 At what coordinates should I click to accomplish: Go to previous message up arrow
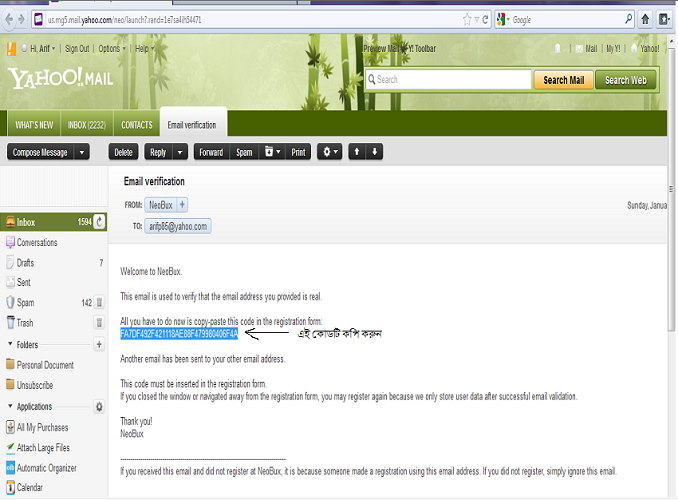tap(357, 152)
